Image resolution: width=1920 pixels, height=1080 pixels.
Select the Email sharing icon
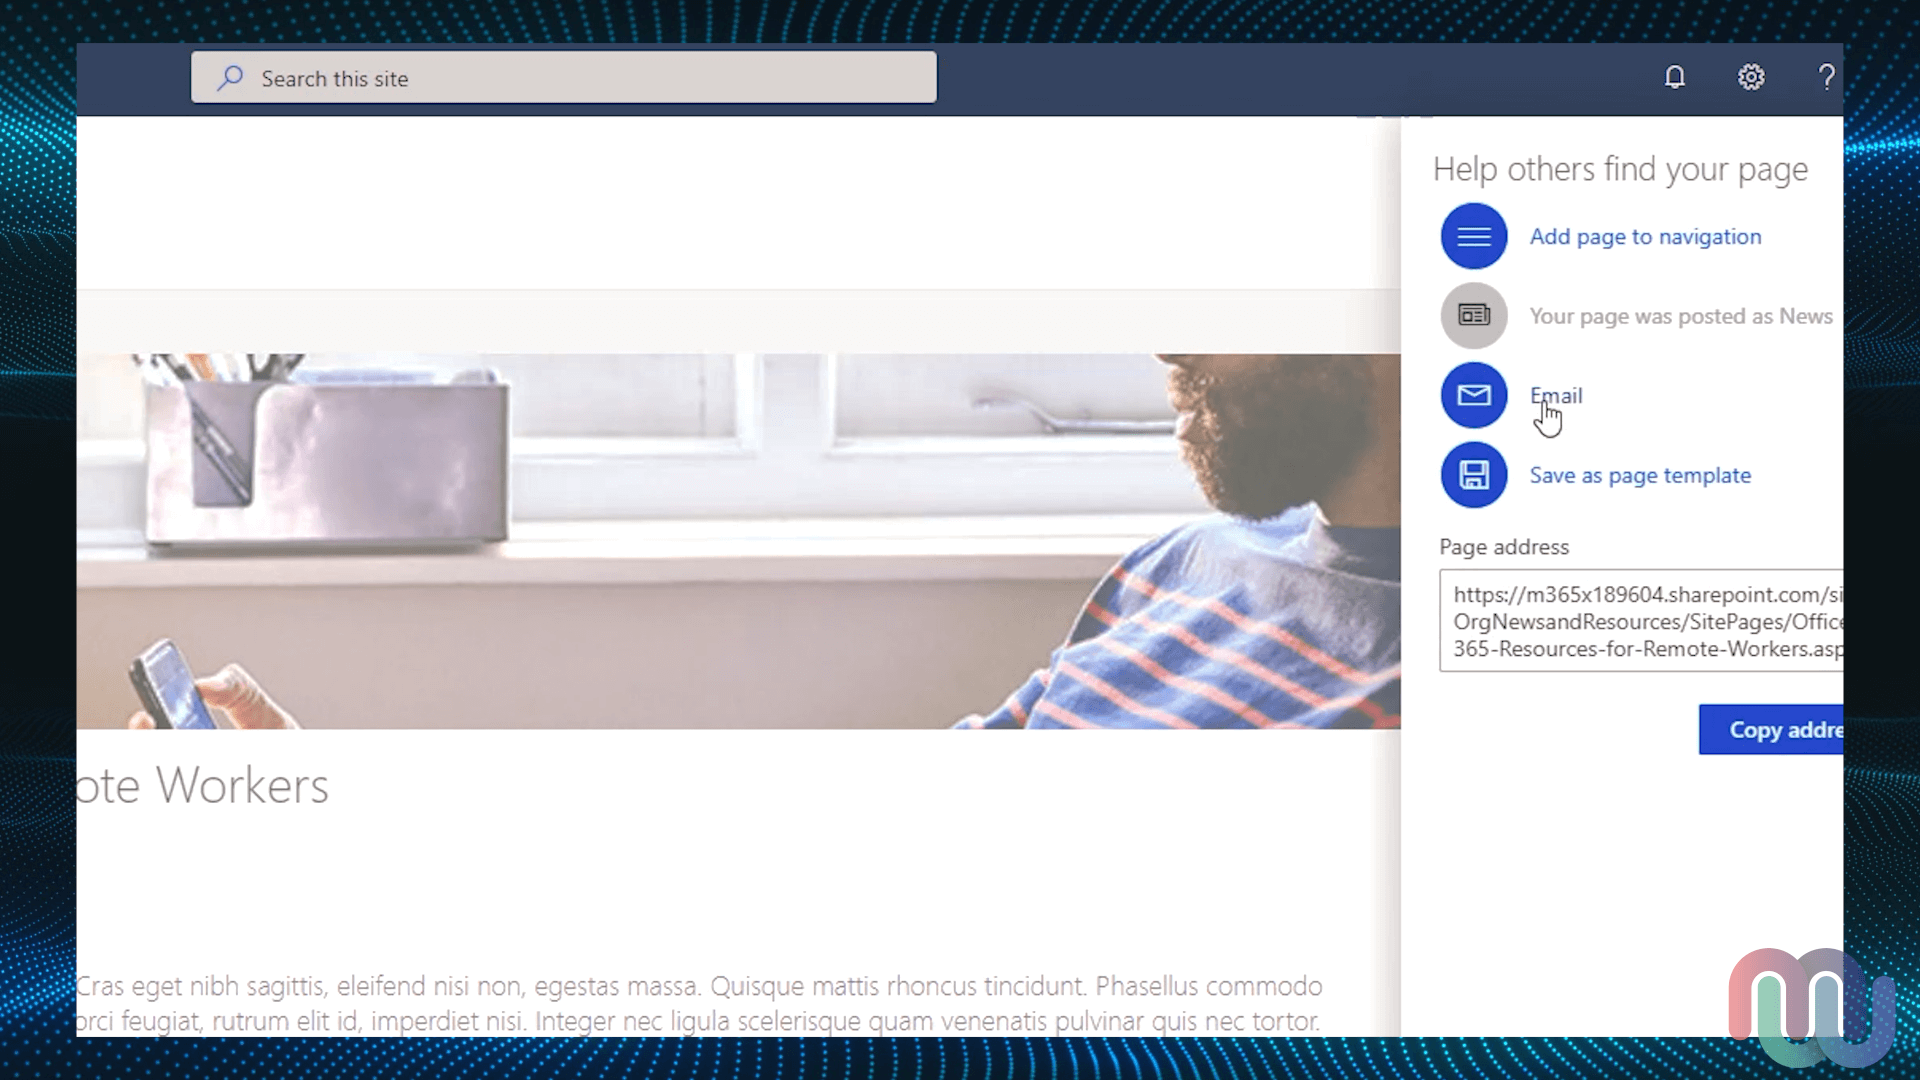[x=1473, y=394]
